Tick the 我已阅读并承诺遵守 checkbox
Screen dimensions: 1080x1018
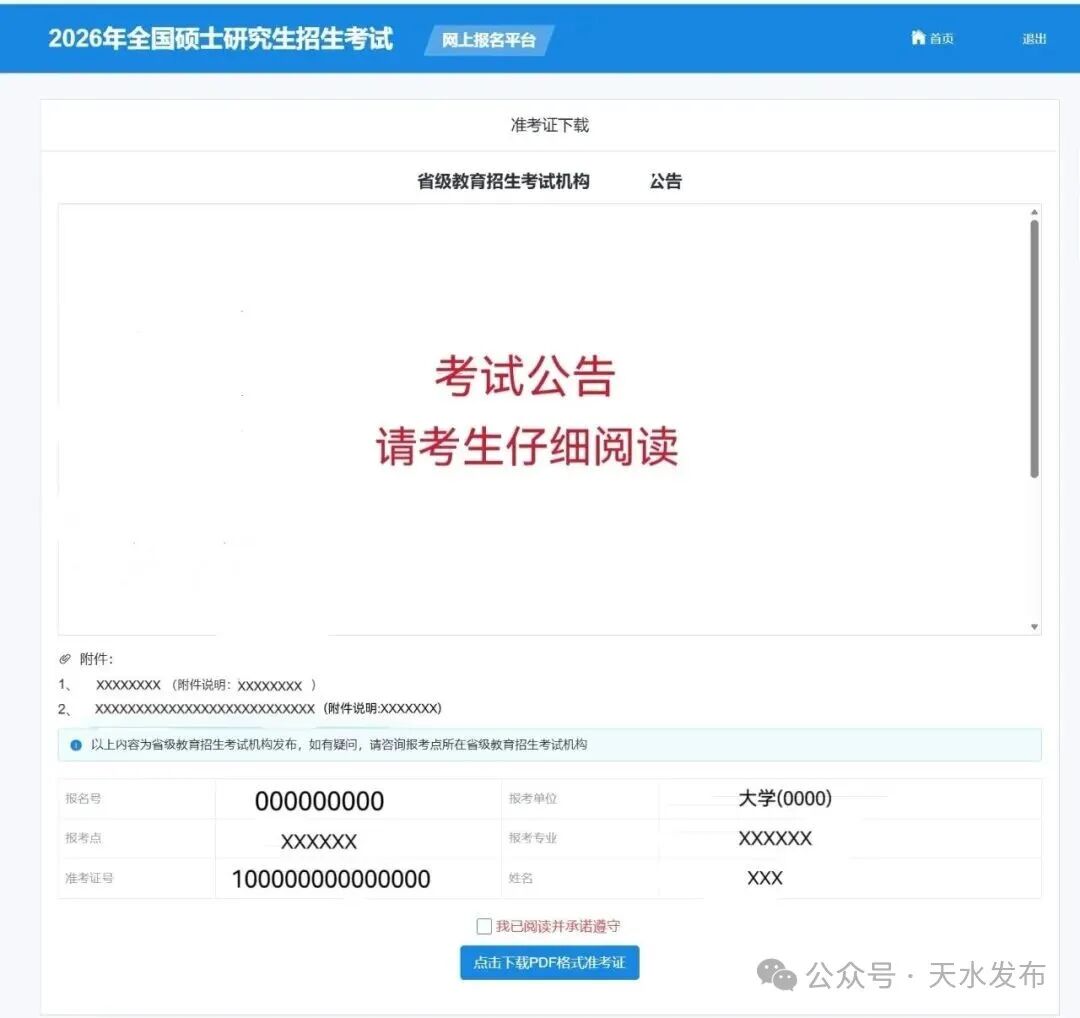(484, 926)
